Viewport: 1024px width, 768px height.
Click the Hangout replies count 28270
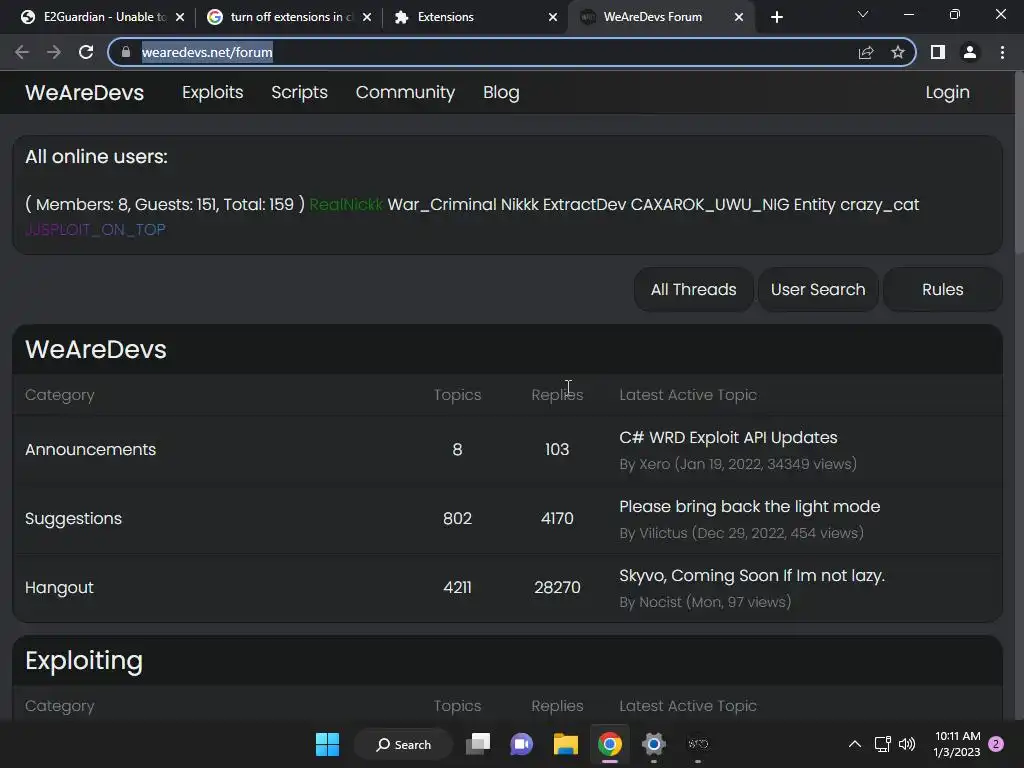pos(557,587)
